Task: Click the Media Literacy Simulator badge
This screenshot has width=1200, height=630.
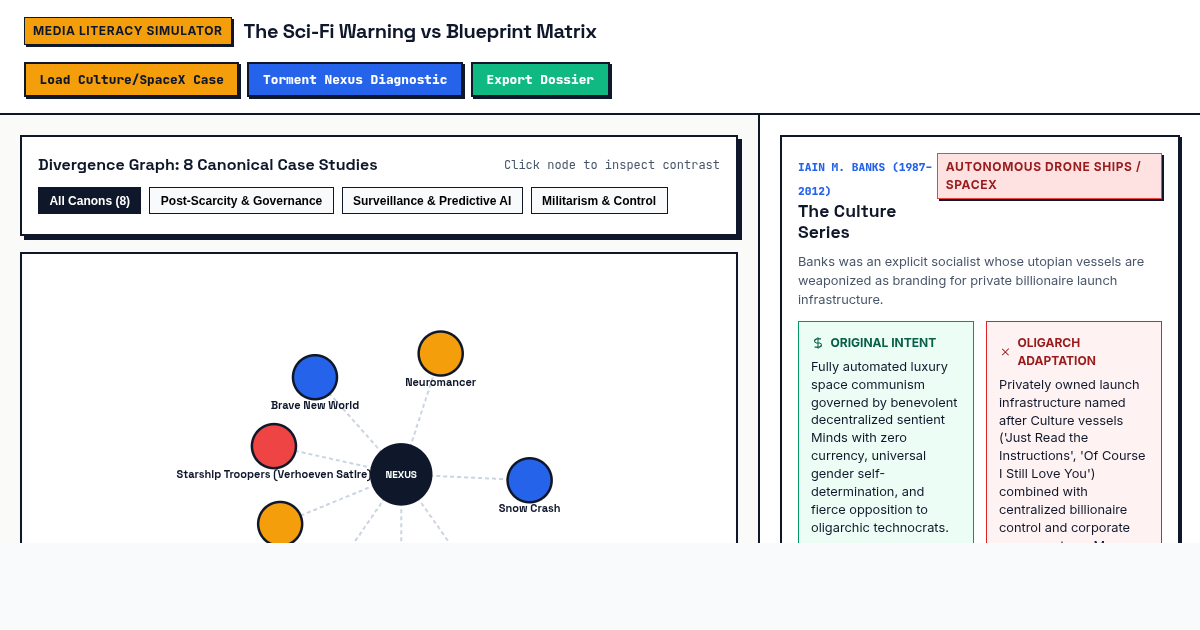Action: pos(128,31)
